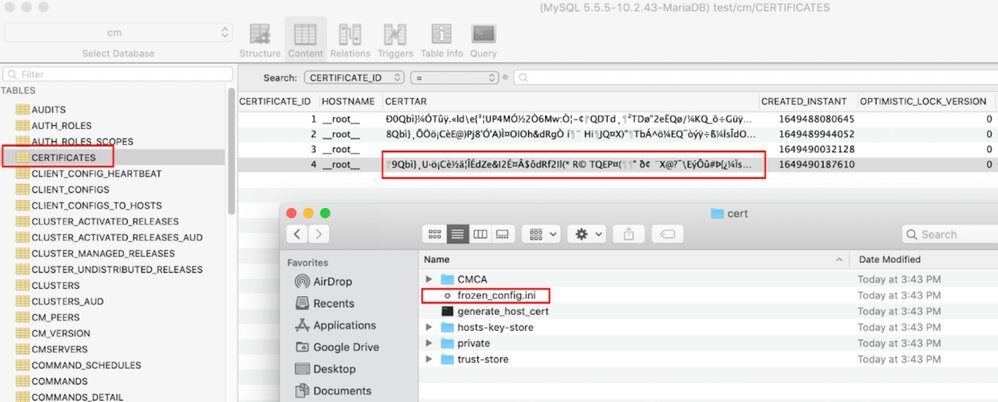Open Recents in Finder sidebar

tap(325, 303)
